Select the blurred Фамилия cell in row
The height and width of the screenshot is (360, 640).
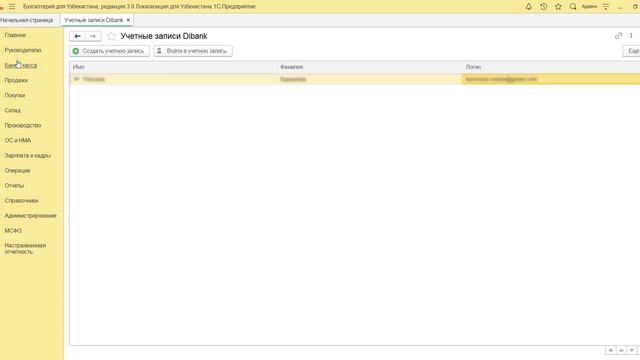[x=369, y=79]
